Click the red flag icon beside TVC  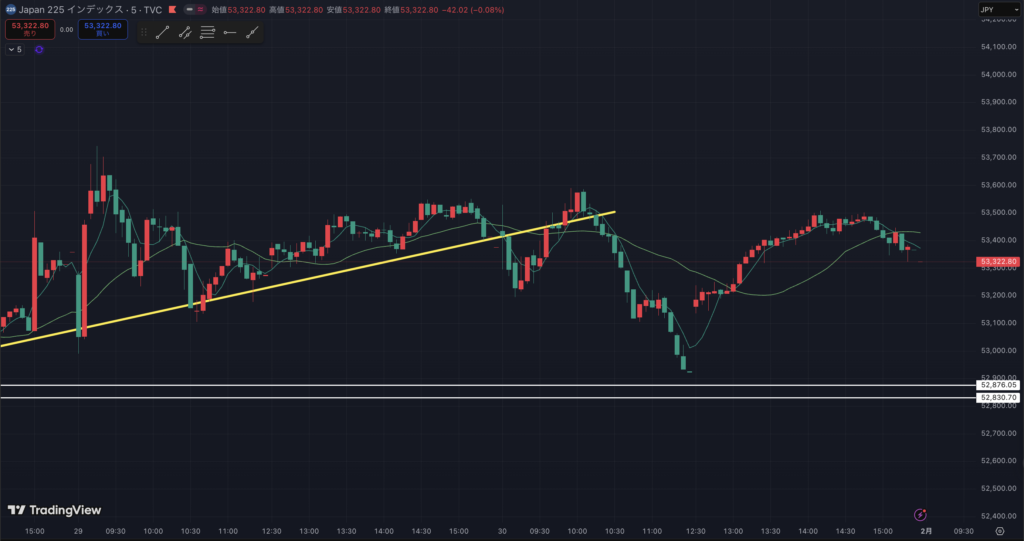[x=173, y=10]
